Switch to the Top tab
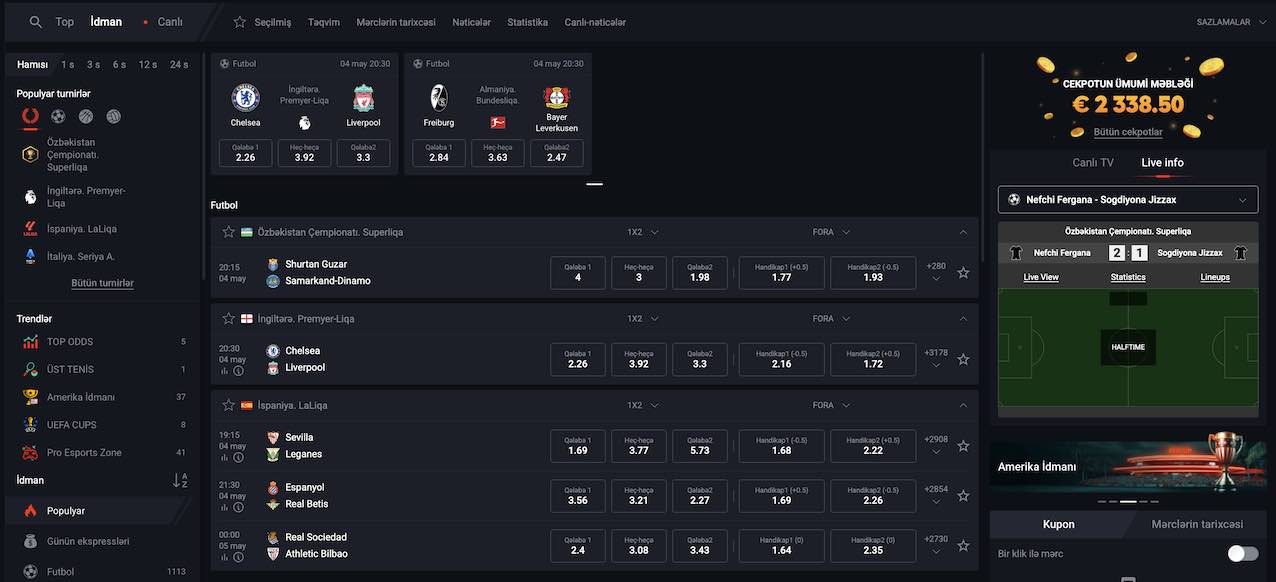This screenshot has width=1276, height=582. point(65,22)
